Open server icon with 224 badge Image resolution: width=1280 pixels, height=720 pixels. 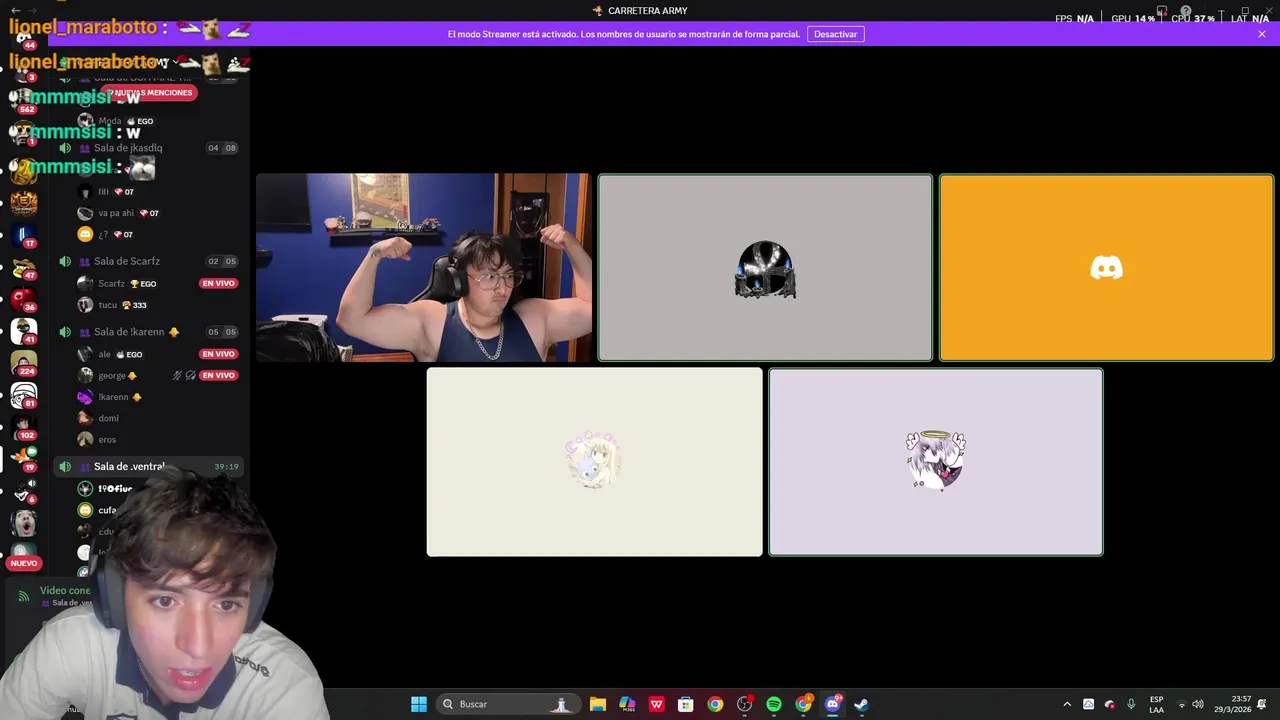24,363
